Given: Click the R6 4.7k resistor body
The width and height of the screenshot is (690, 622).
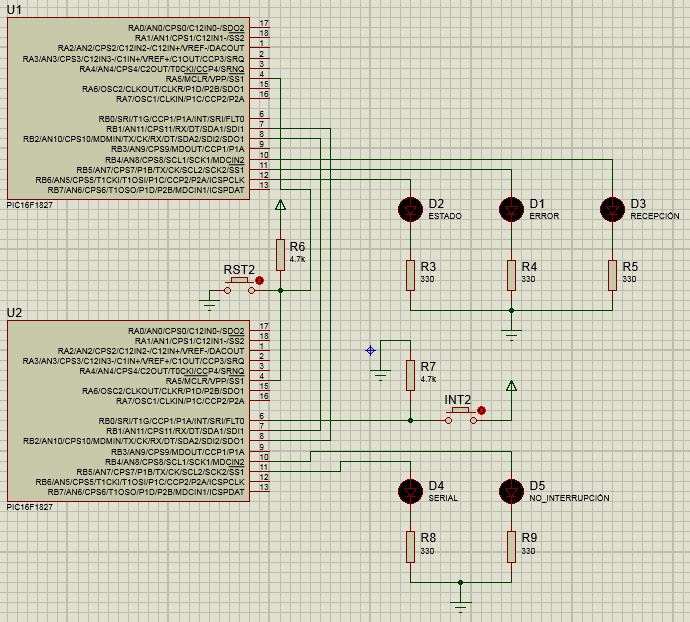Looking at the screenshot, I should (280, 255).
